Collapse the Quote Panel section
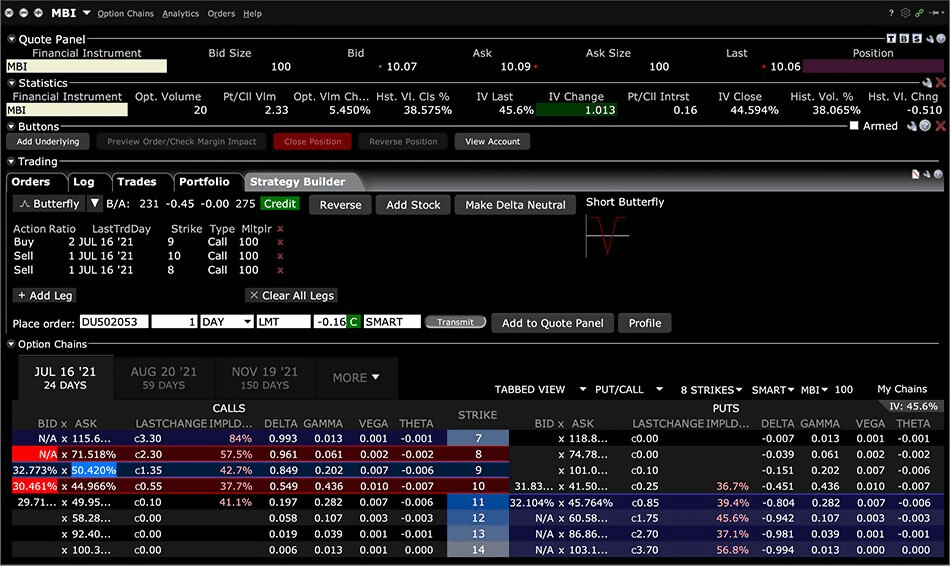 click(11, 39)
